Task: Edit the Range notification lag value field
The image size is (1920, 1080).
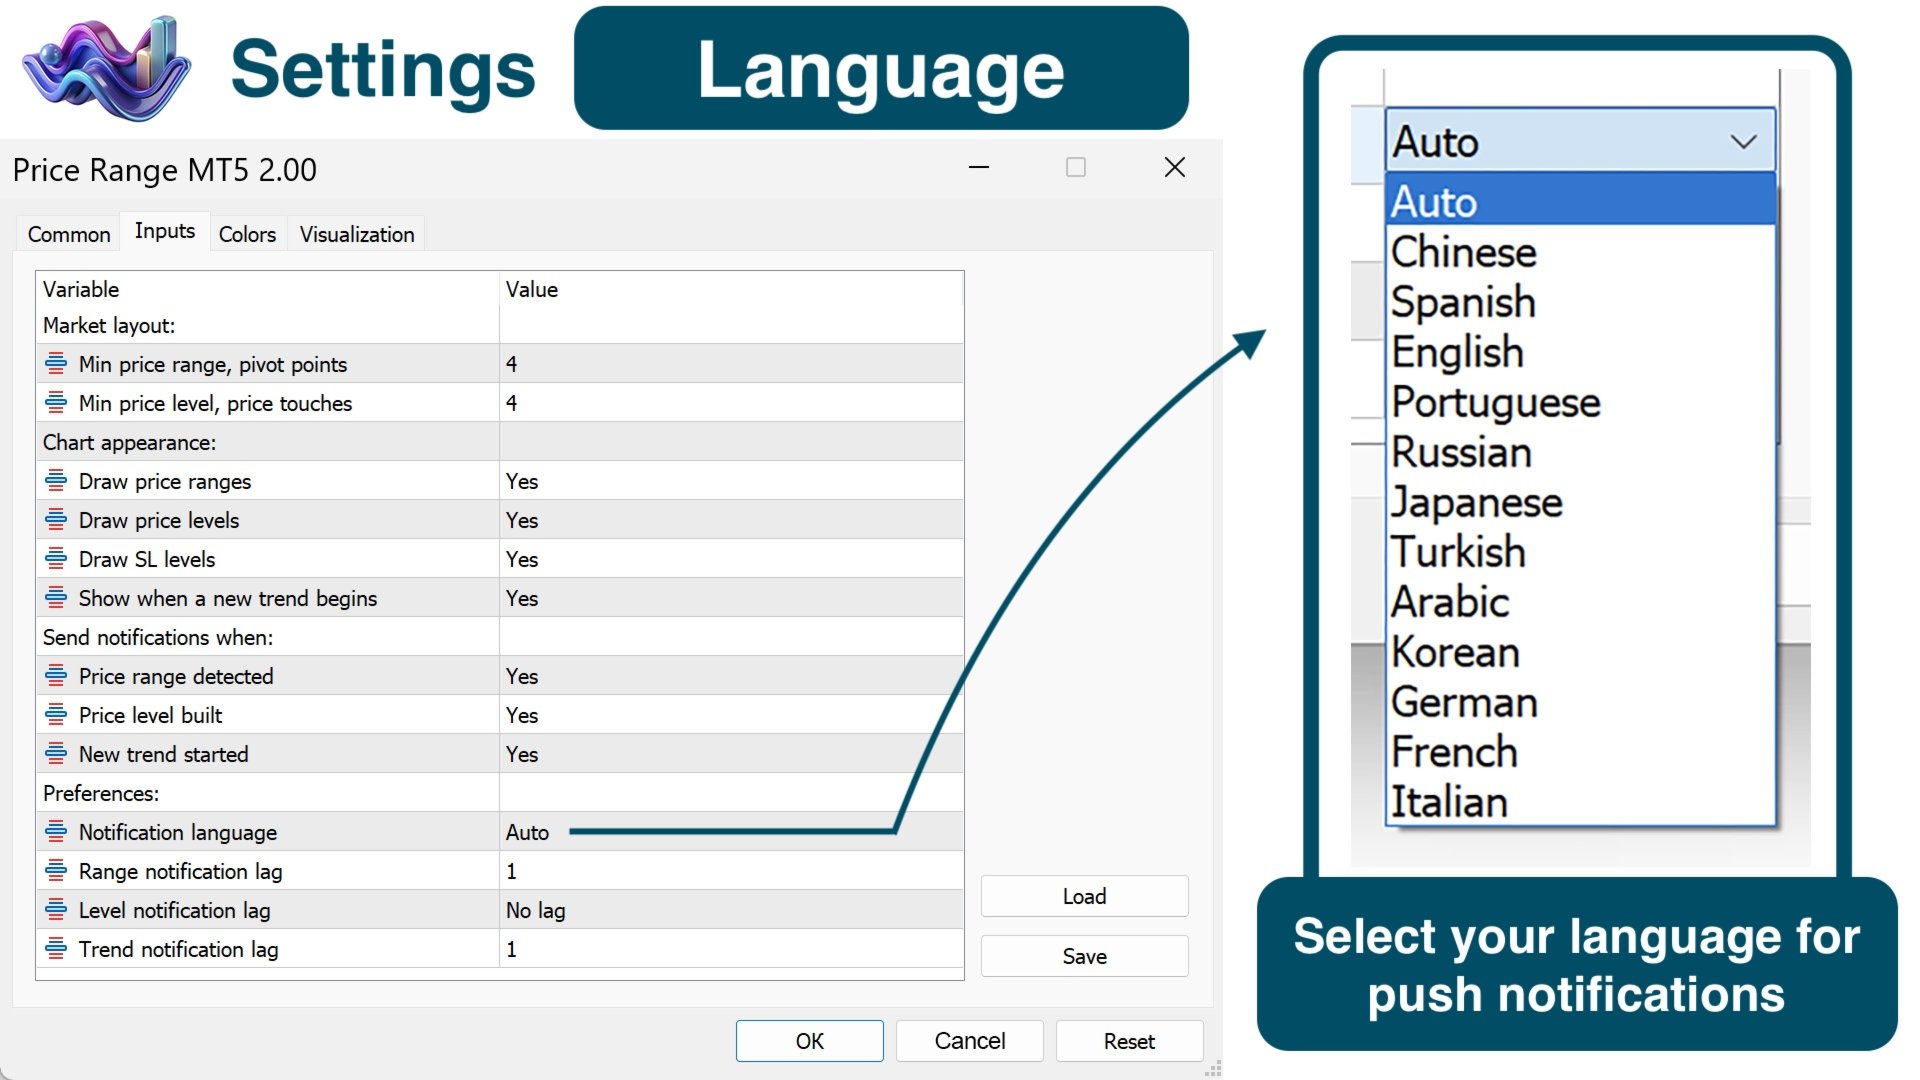Action: (x=731, y=871)
